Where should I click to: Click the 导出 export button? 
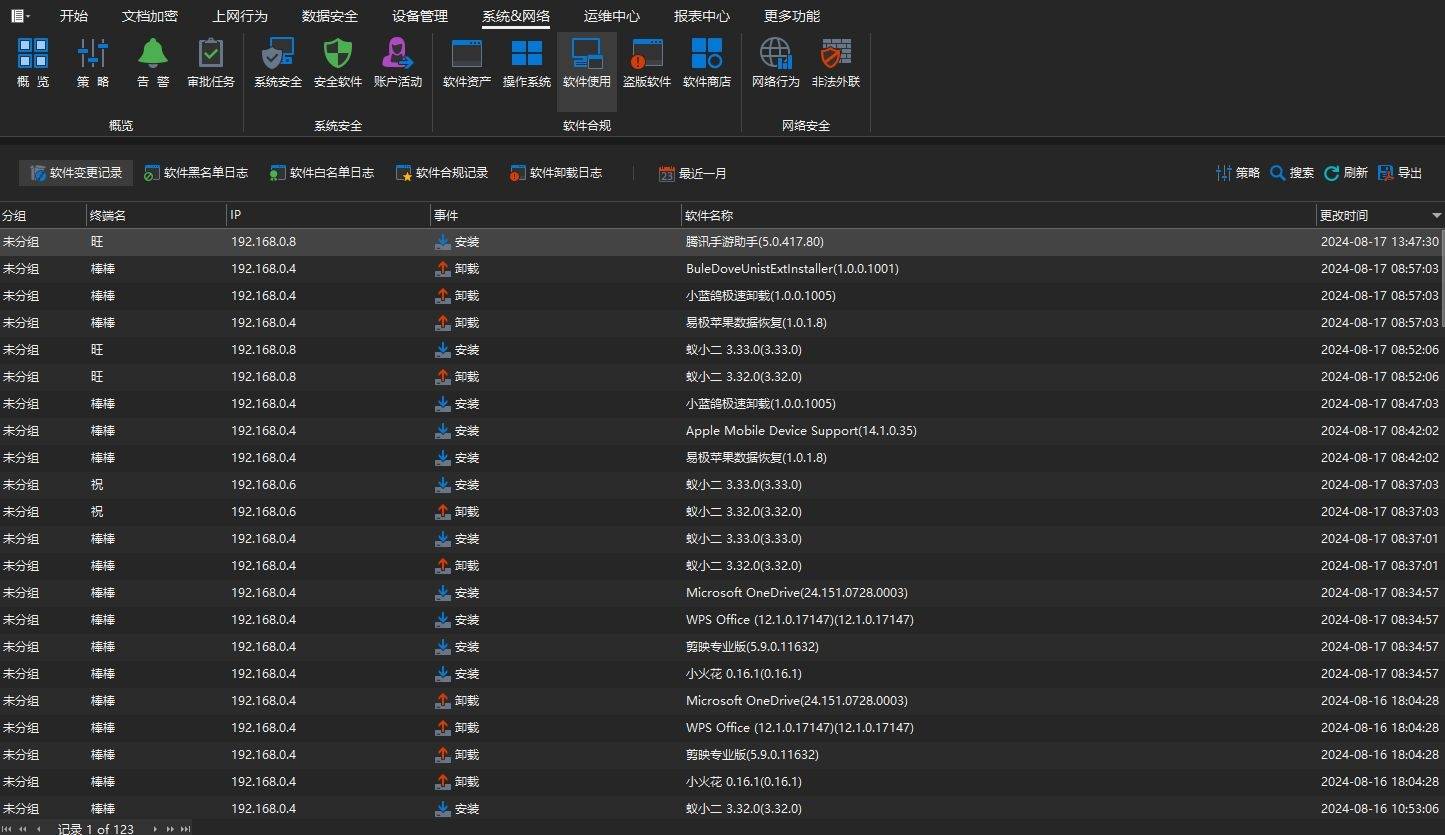pyautogui.click(x=1400, y=173)
